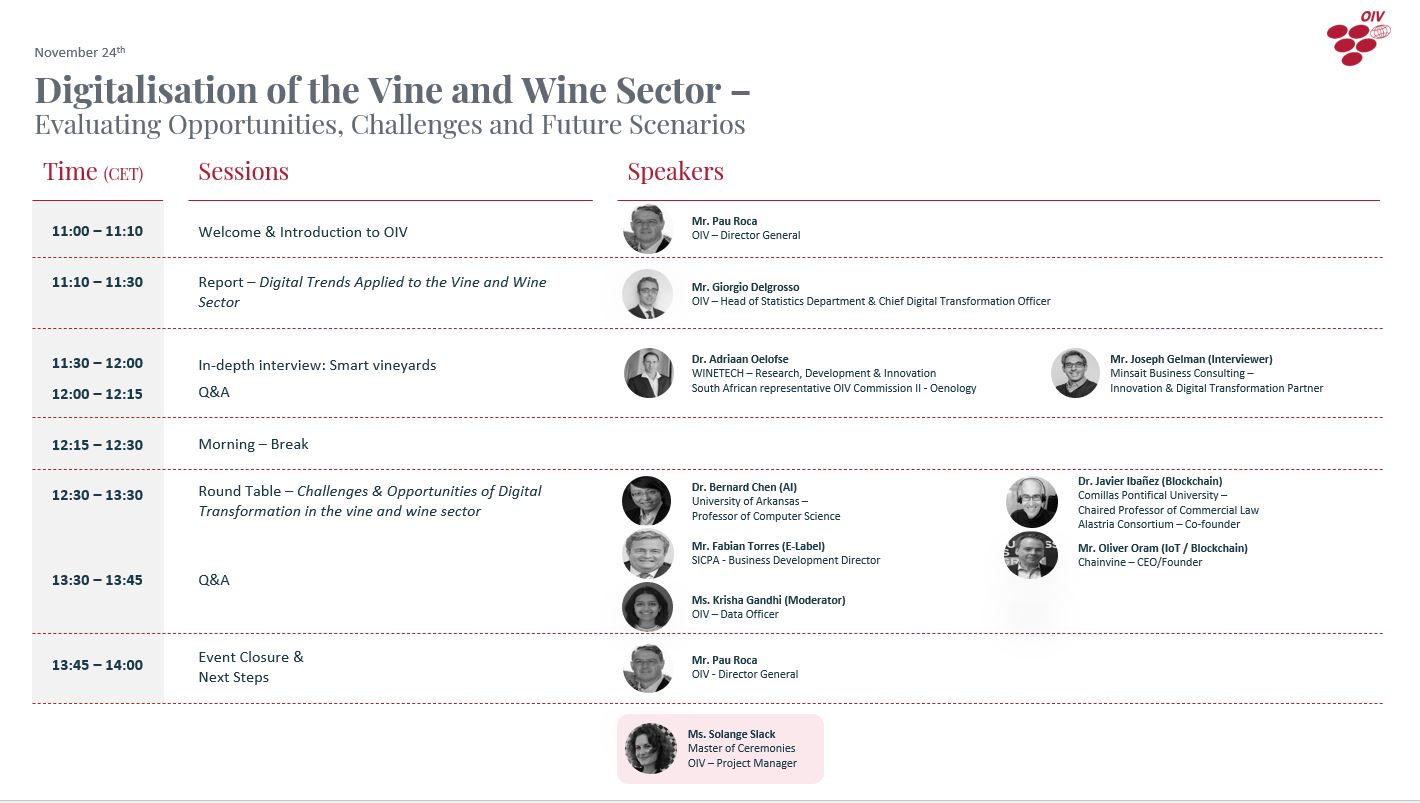This screenshot has width=1420, height=803.
Task: Click the Welcome & Introduction to OIV session
Action: coord(303,232)
